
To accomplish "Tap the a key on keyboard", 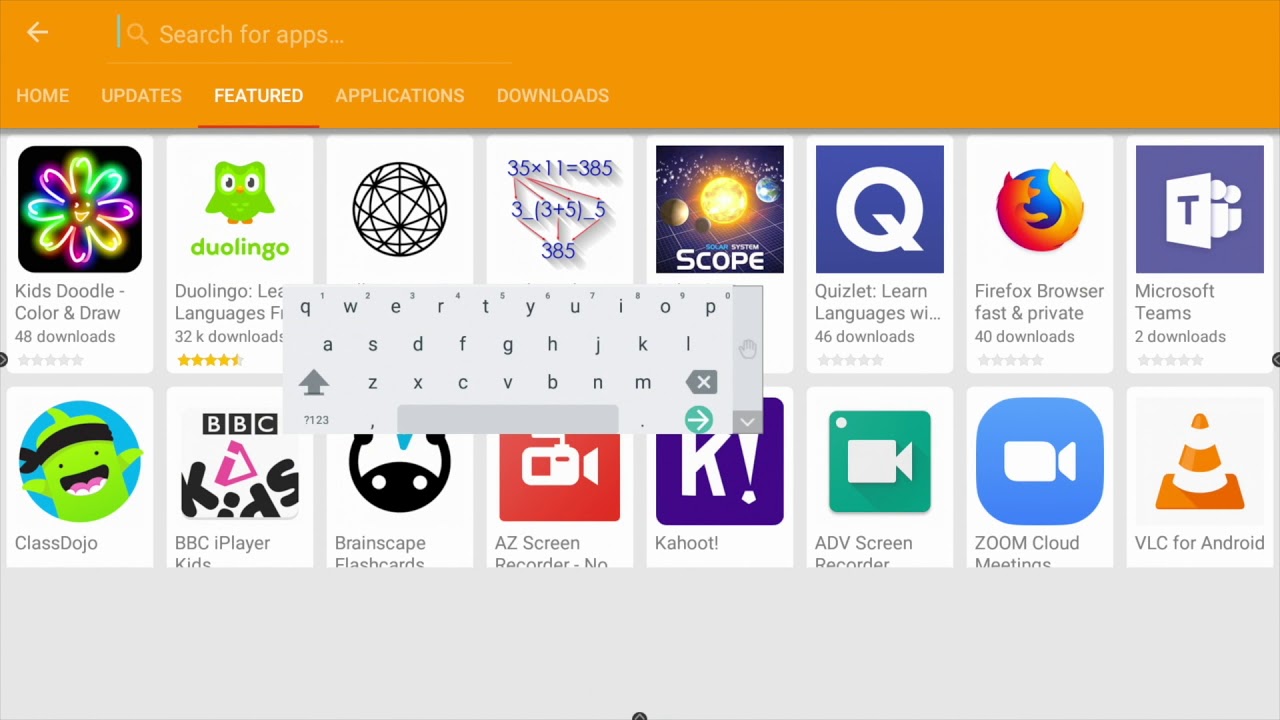I will (x=328, y=345).
